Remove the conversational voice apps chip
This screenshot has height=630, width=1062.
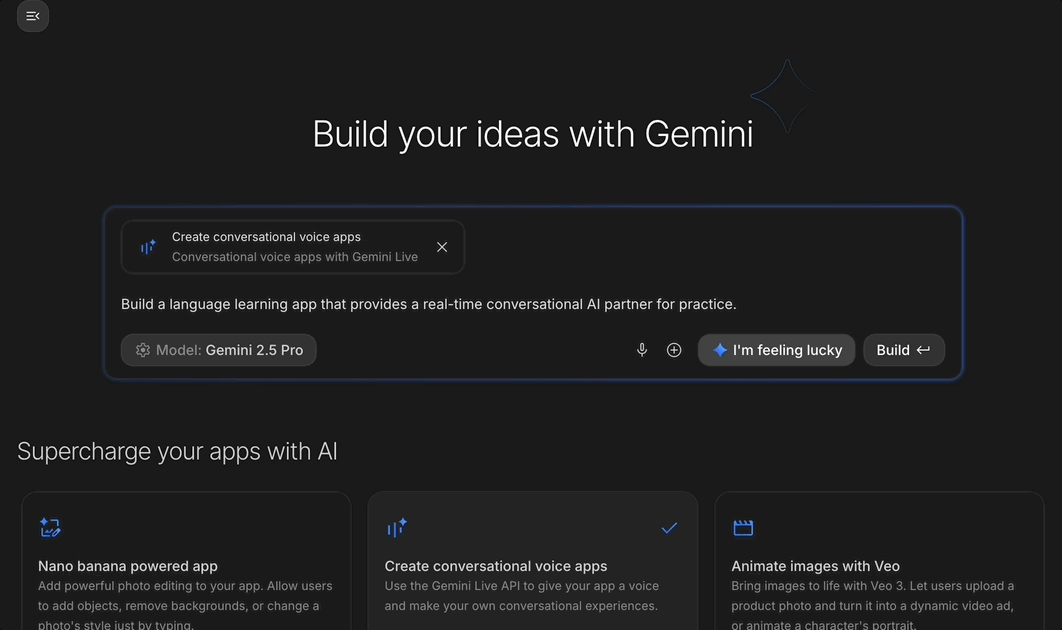pyautogui.click(x=442, y=247)
